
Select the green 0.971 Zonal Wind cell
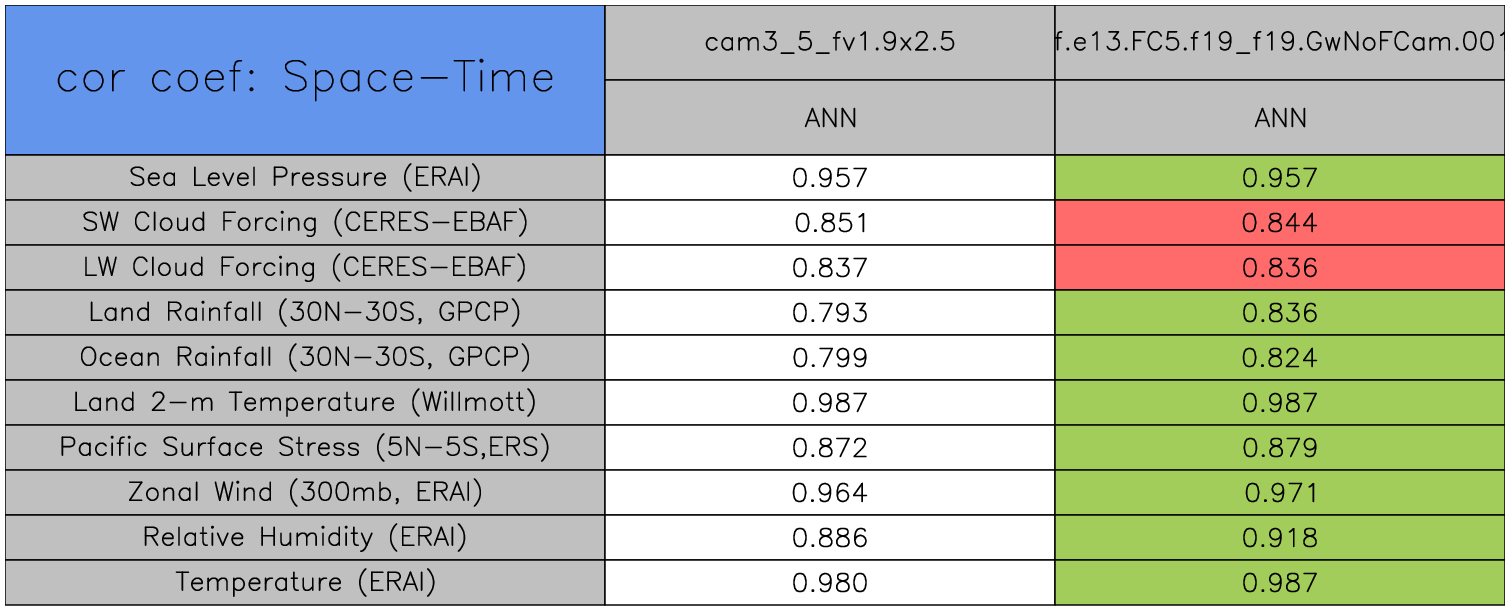[x=1280, y=492]
